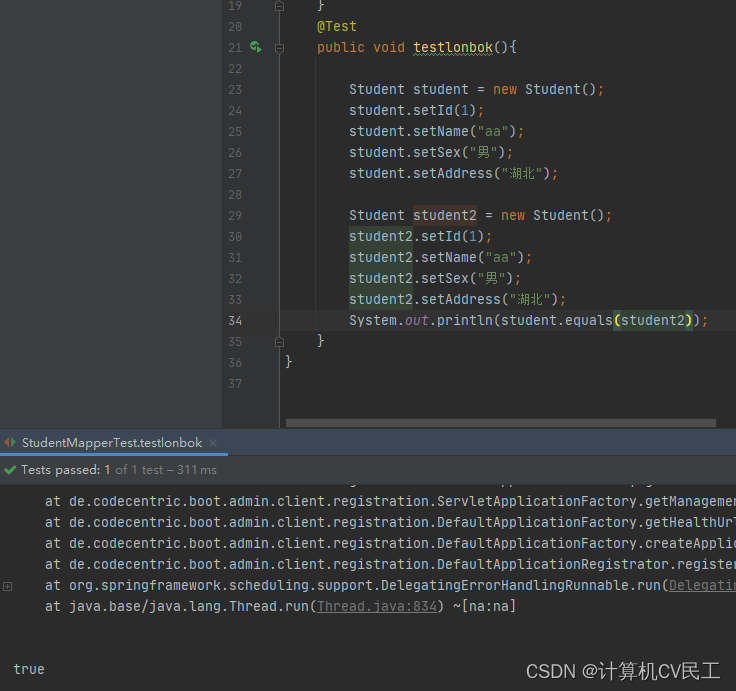Click DefaultApplicationFactory.getHealthUrl stack trace line
Image resolution: width=736 pixels, height=691 pixels.
tap(391, 522)
